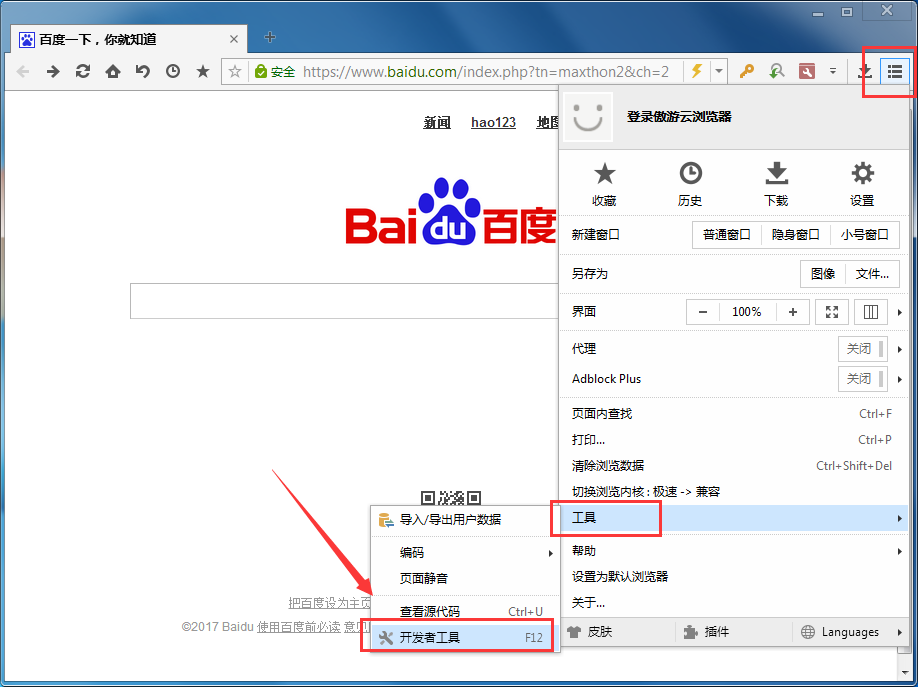Open the home page icon

(x=112, y=71)
